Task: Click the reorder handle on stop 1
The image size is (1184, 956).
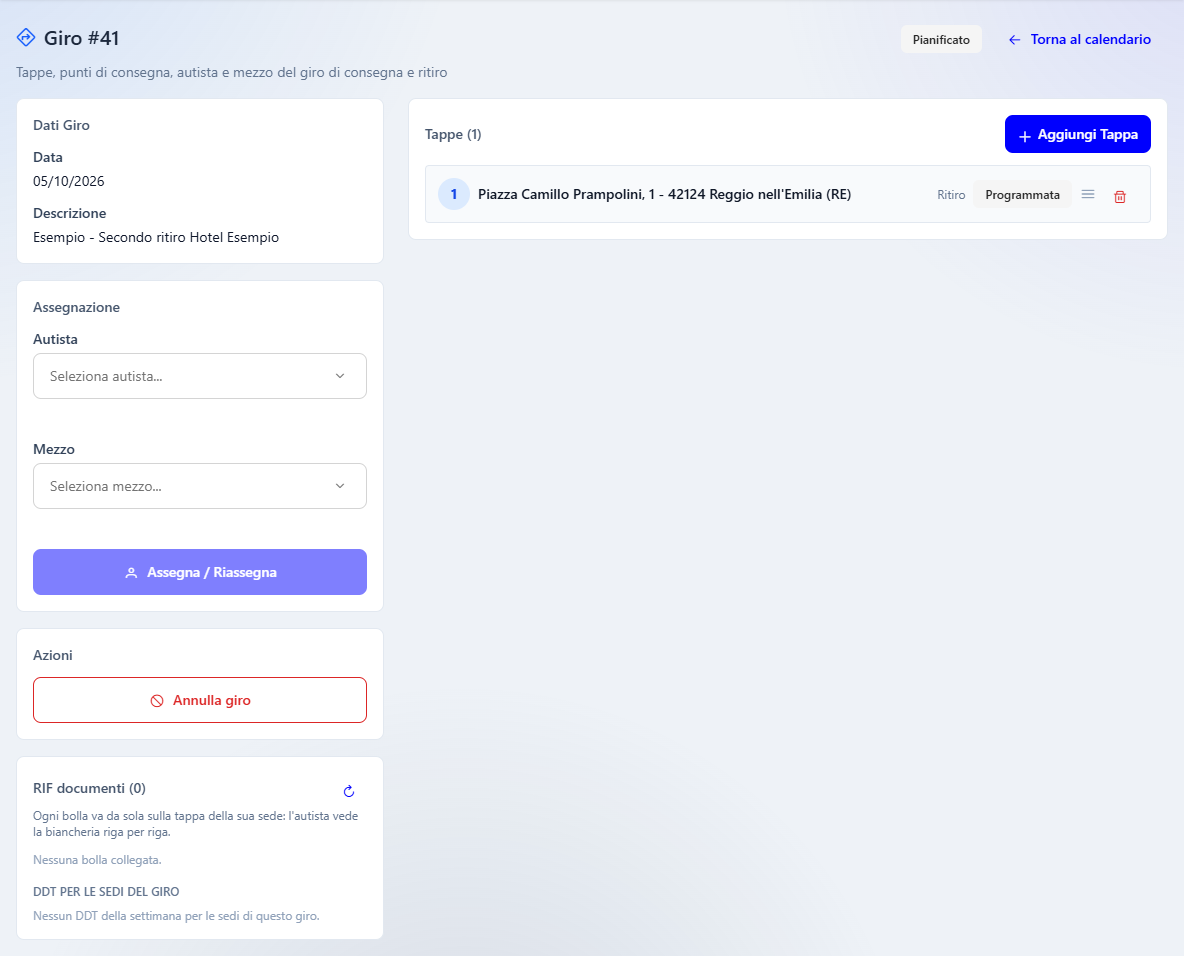Action: (1087, 195)
